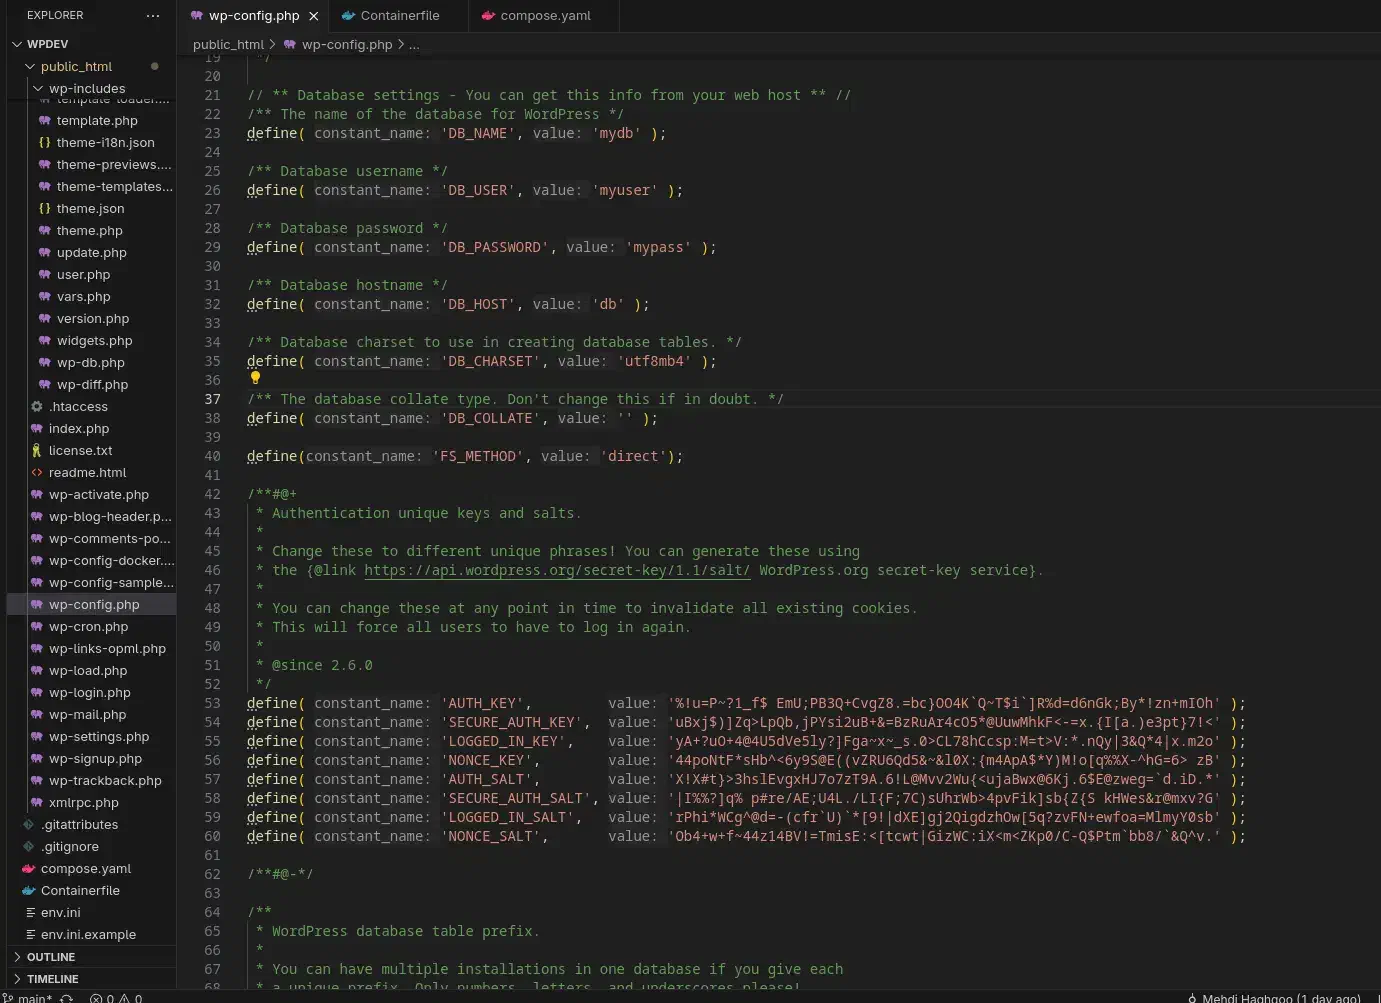Screen dimensions: 1381x1003
Task: Open env.ini.example from the explorer
Action: coord(88,935)
